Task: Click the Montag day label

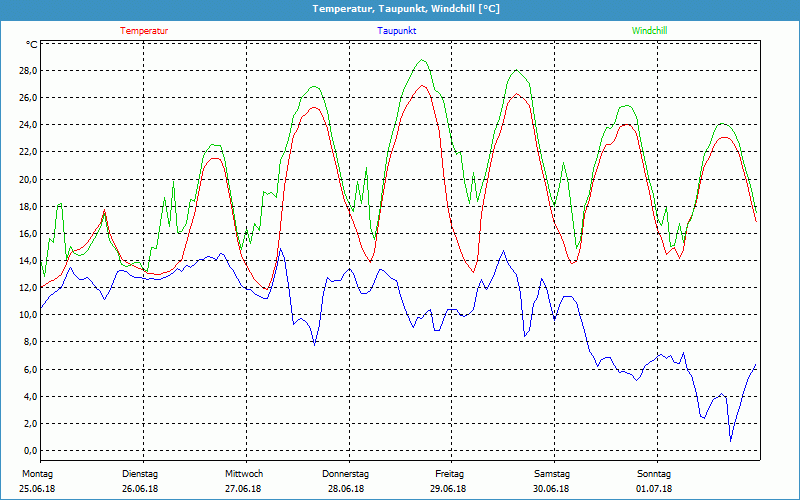Action: (37, 474)
